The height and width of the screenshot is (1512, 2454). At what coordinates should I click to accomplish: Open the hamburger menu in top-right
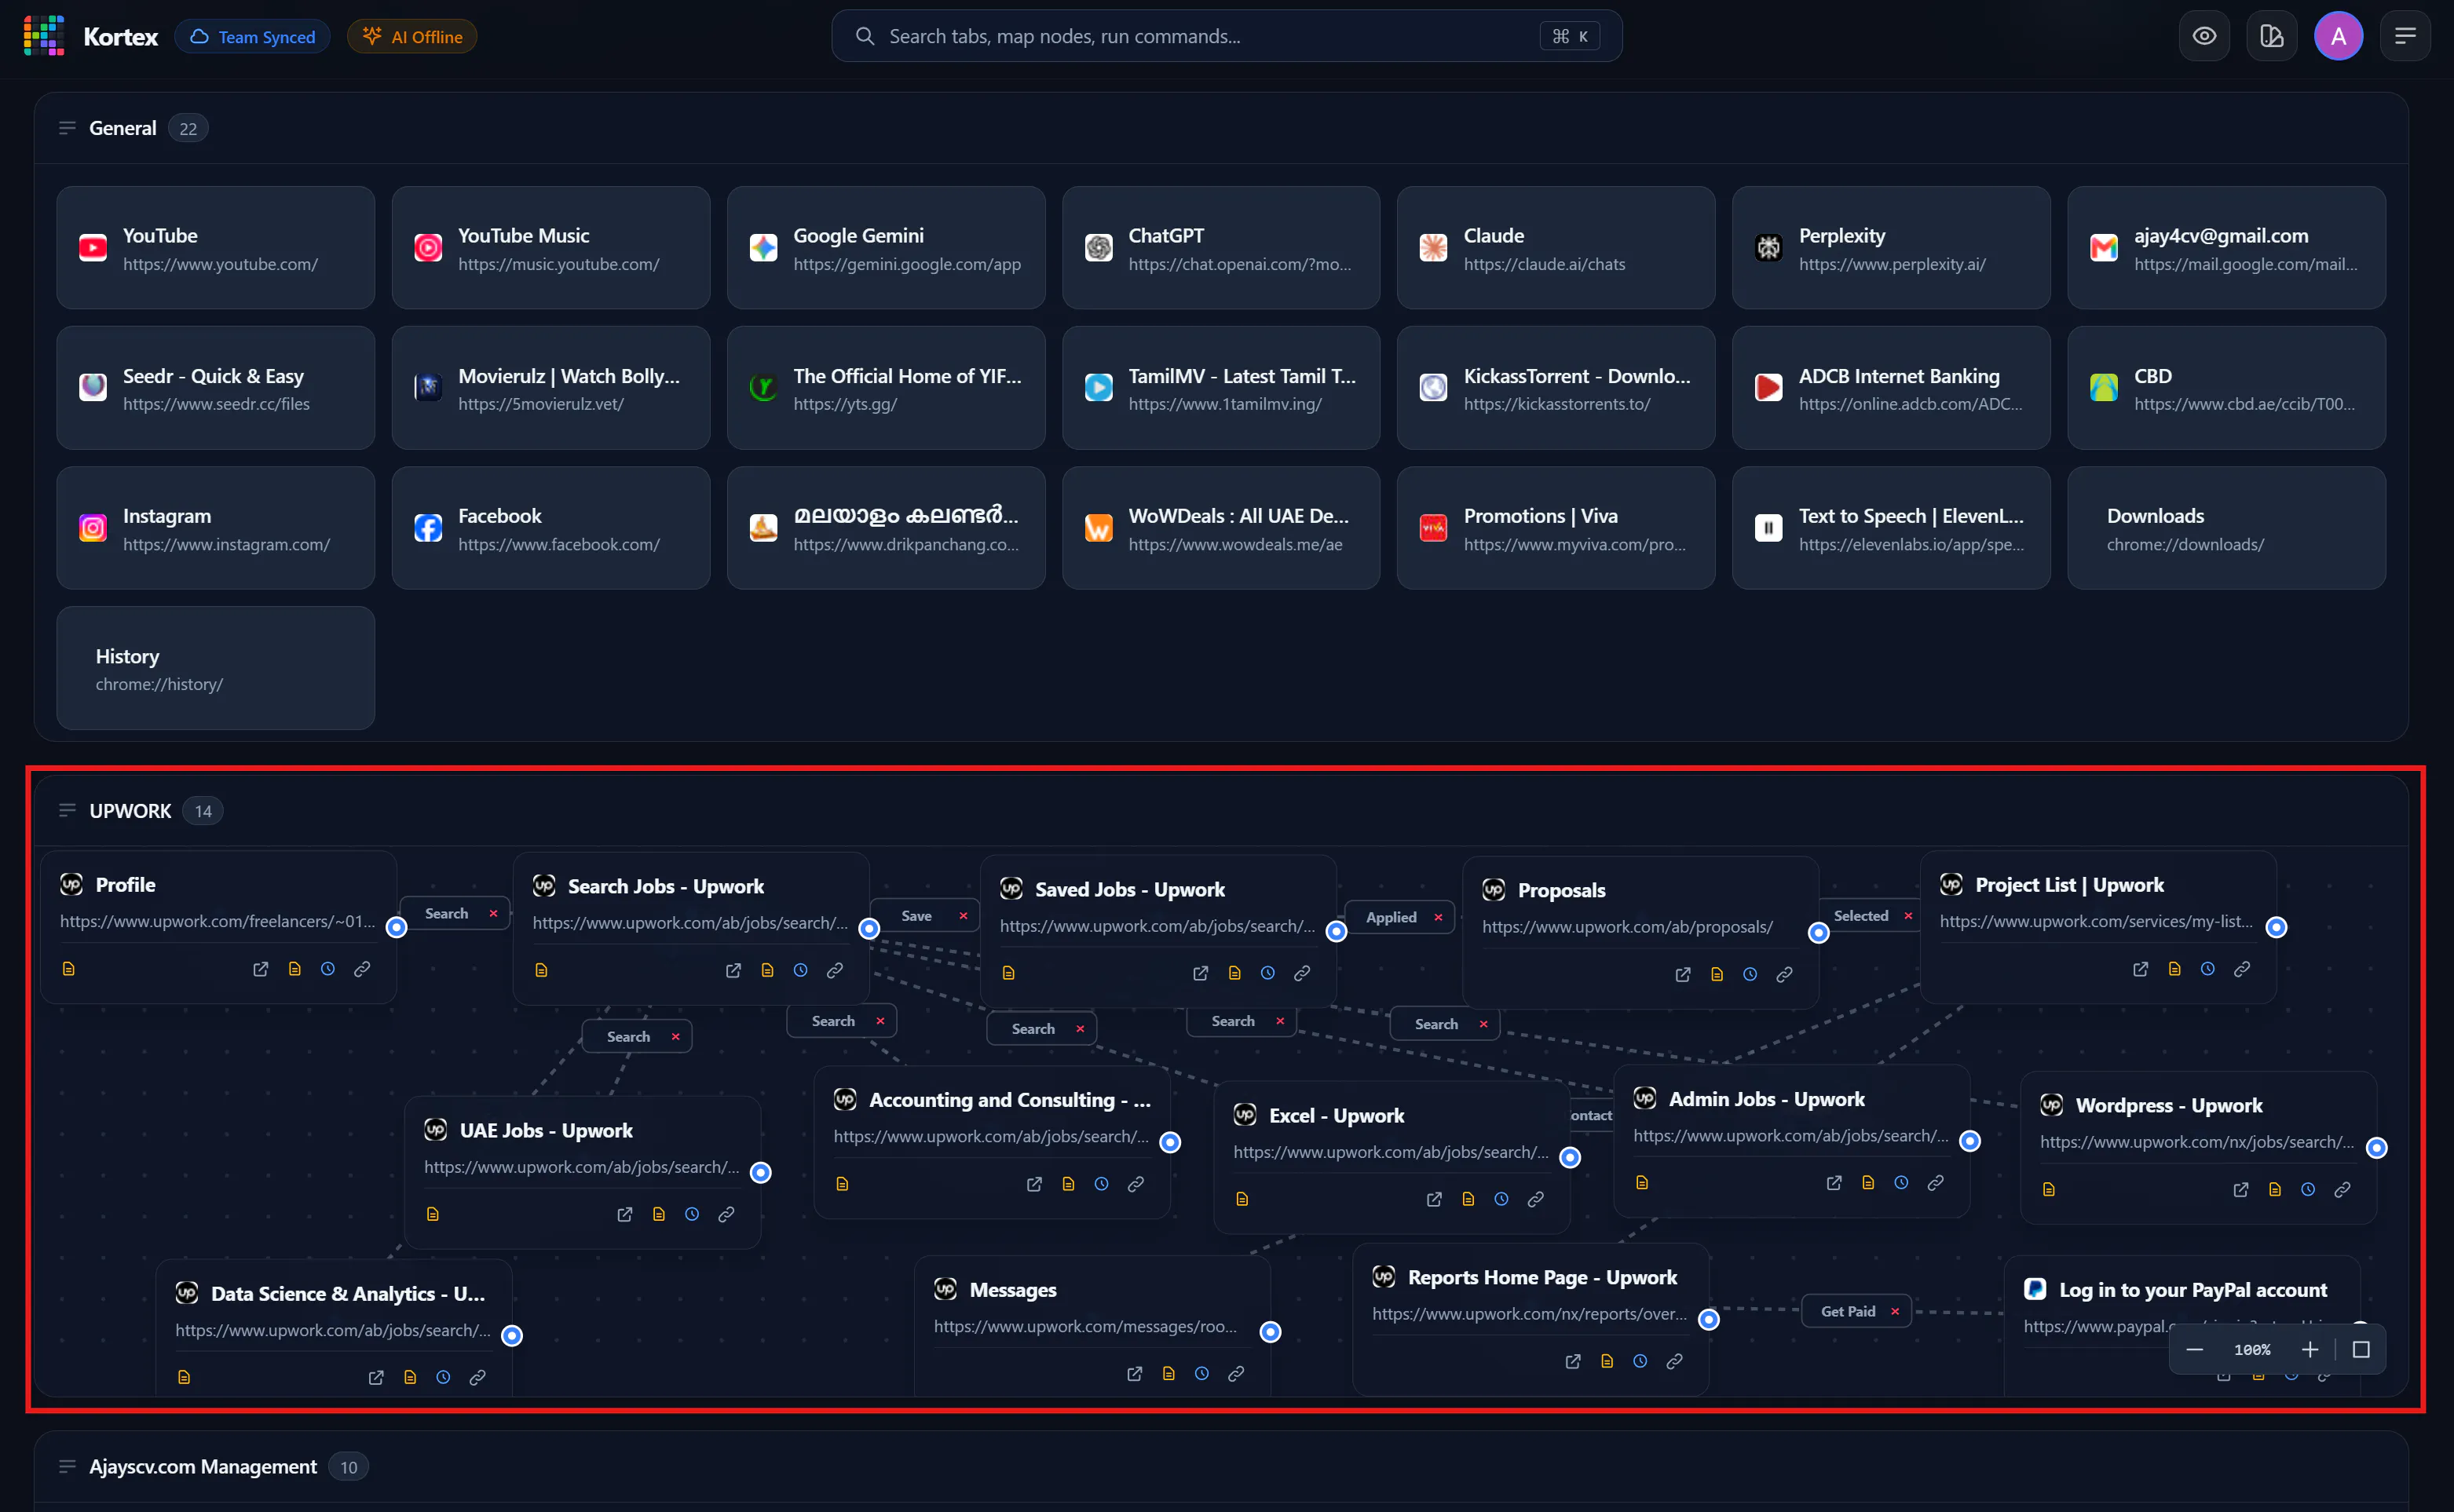(2405, 36)
